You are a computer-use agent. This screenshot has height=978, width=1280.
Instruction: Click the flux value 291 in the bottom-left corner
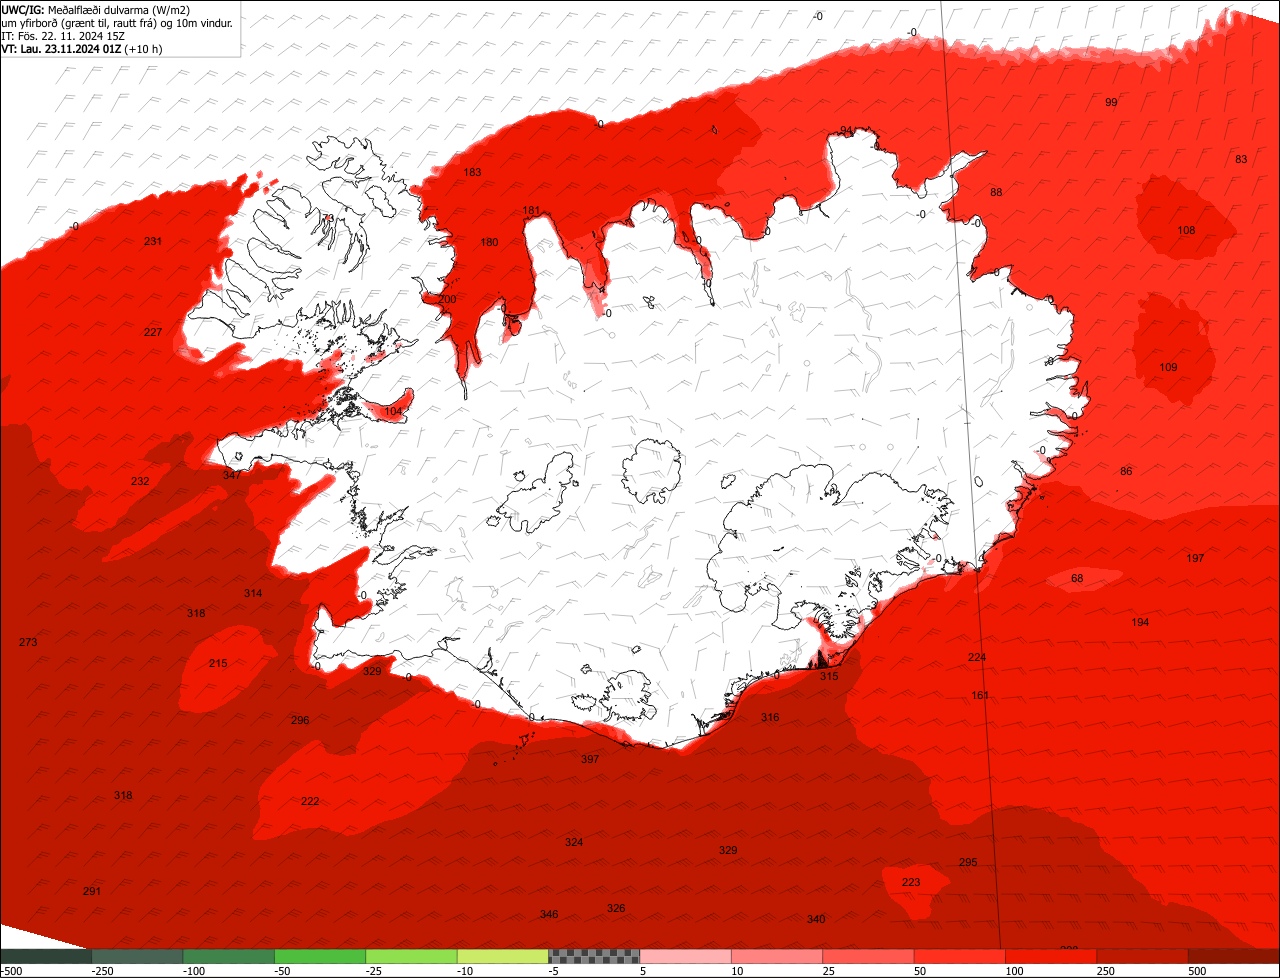tap(92, 891)
